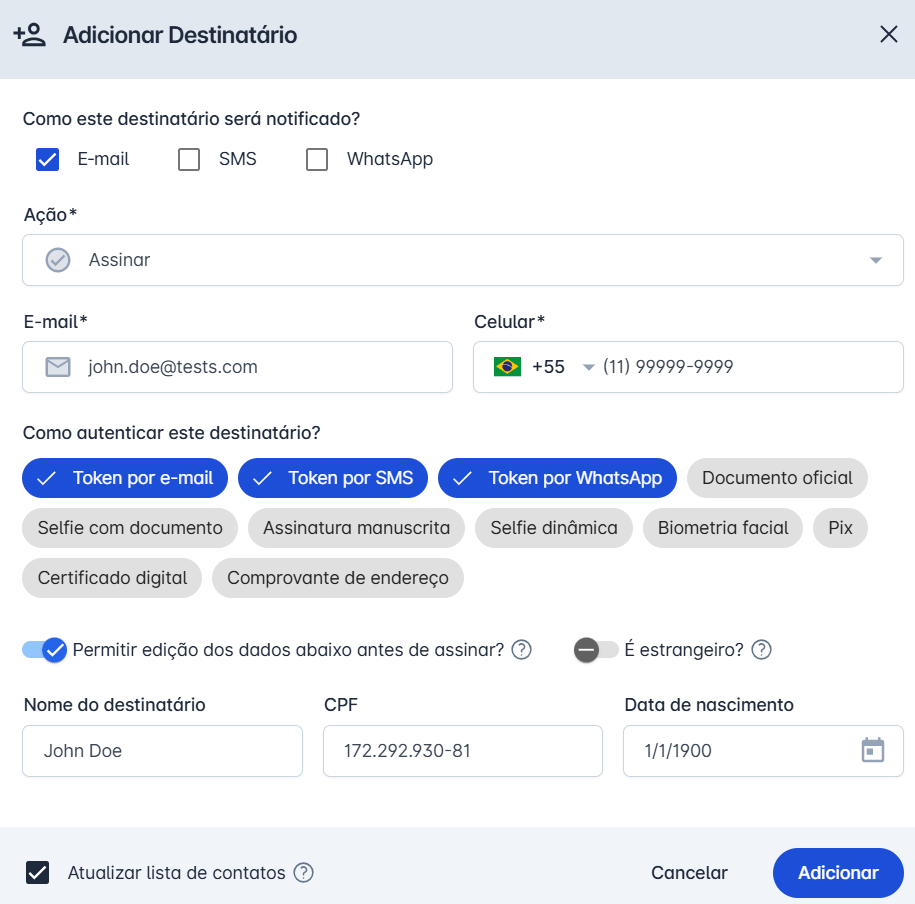Disable 'Permitir edição dos dados' toggle
The image size is (915, 904).
coord(45,650)
